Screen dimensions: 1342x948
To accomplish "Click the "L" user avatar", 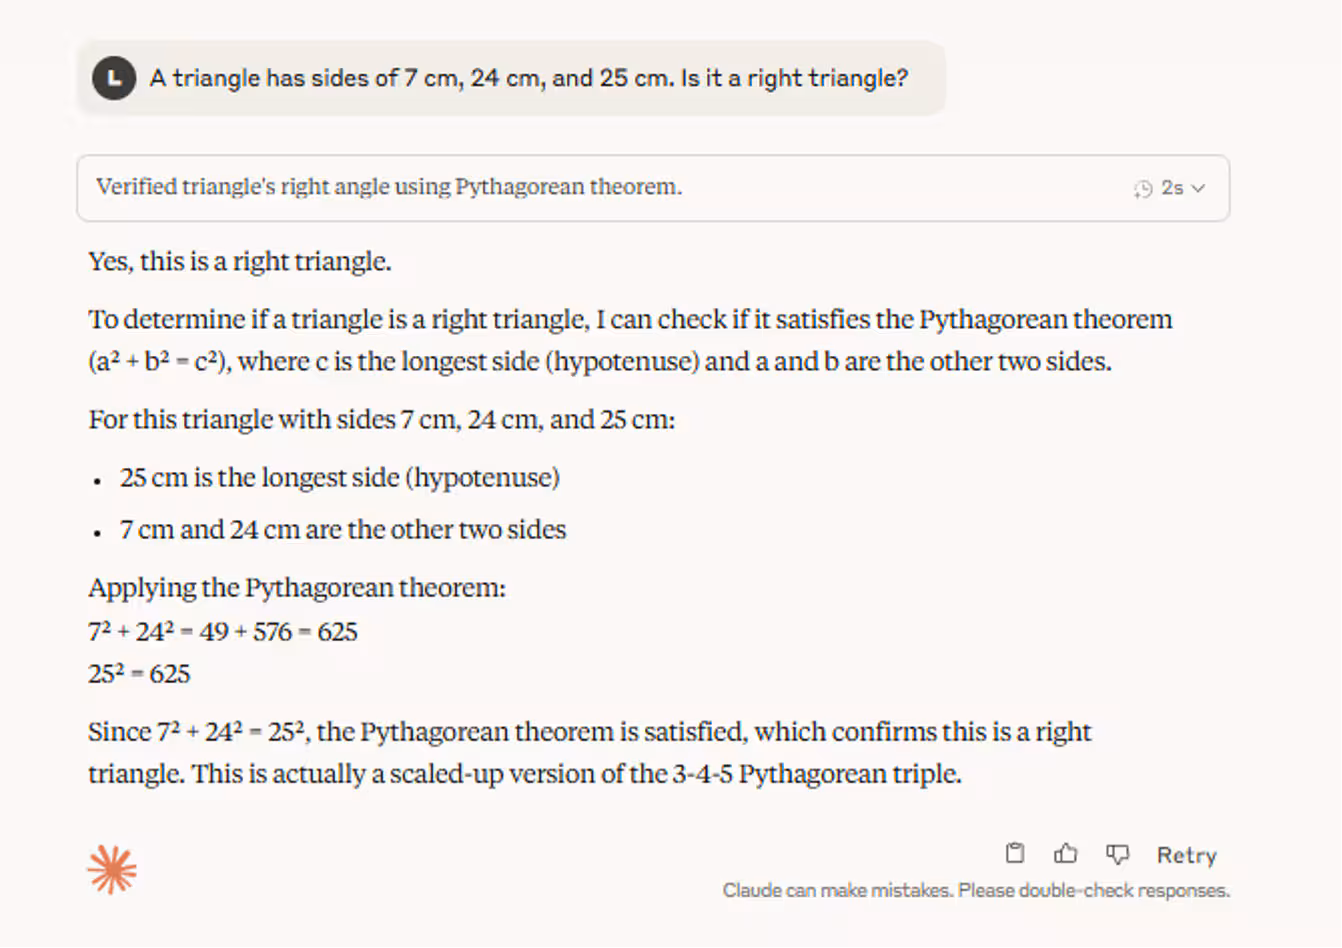I will 114,78.
